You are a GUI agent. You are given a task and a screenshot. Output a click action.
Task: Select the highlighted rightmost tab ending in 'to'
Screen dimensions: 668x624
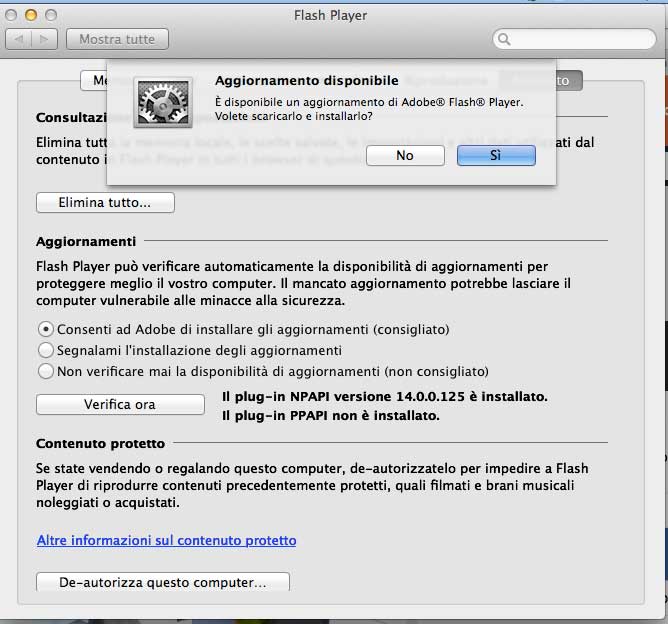(568, 81)
